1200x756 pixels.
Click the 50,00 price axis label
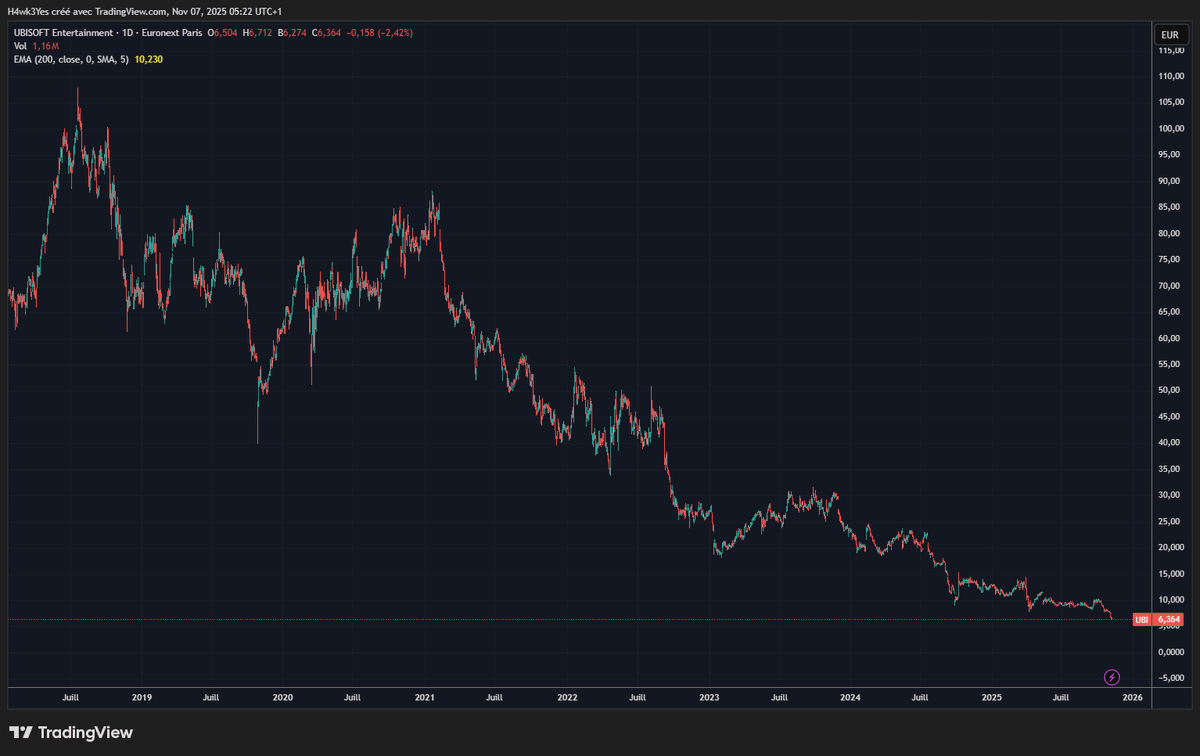(x=1169, y=390)
